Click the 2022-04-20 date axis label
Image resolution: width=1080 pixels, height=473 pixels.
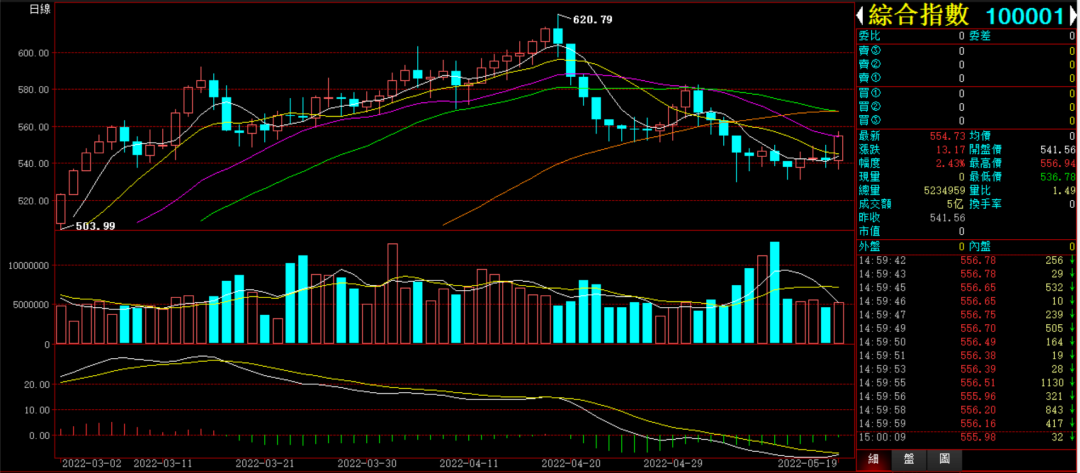click(572, 463)
